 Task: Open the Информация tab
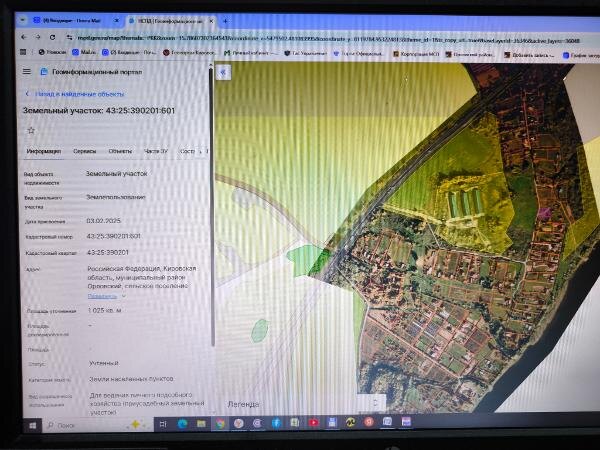pyautogui.click(x=44, y=151)
